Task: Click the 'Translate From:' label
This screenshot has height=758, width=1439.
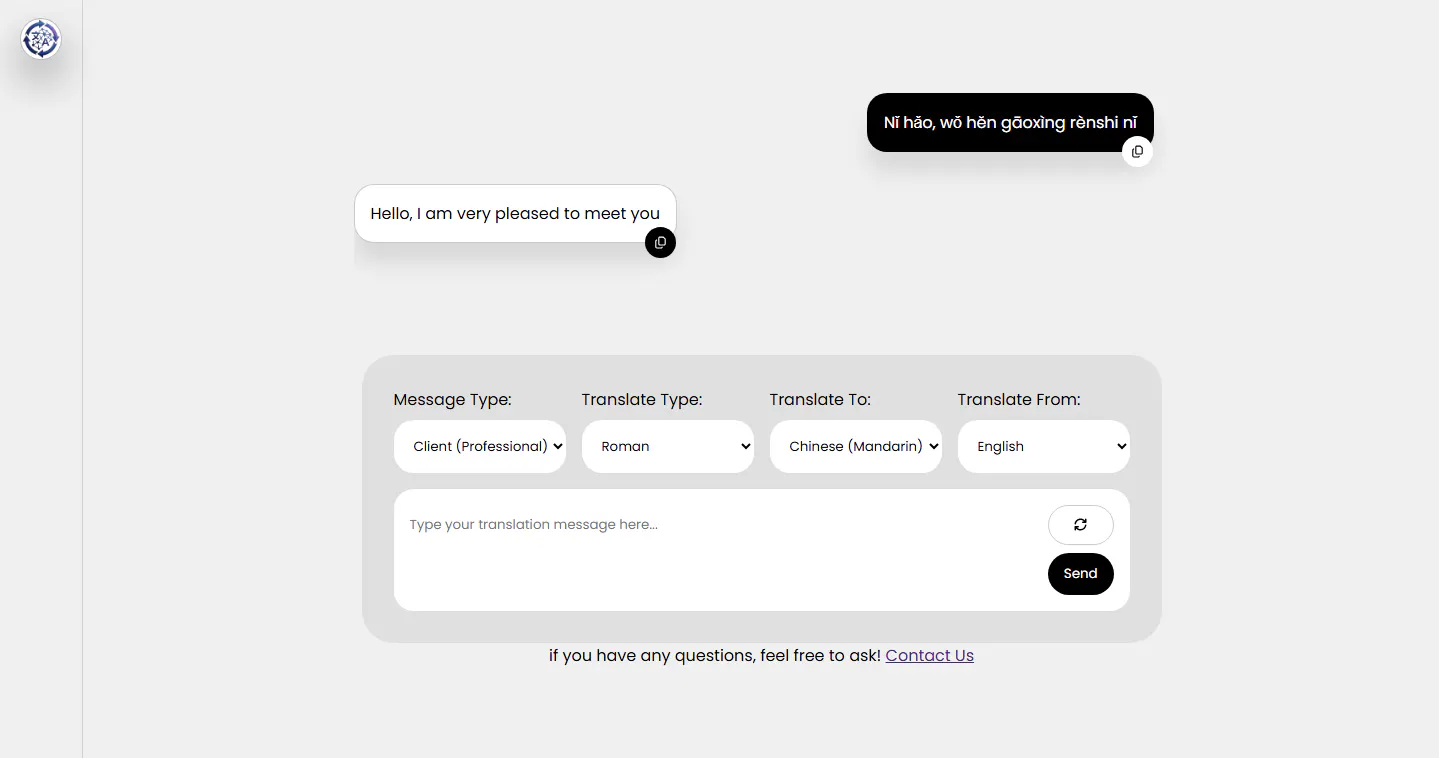Action: tap(1019, 400)
